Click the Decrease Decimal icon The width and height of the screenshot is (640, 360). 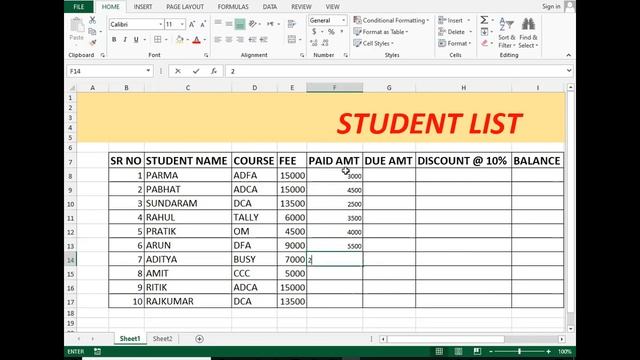click(x=325, y=43)
